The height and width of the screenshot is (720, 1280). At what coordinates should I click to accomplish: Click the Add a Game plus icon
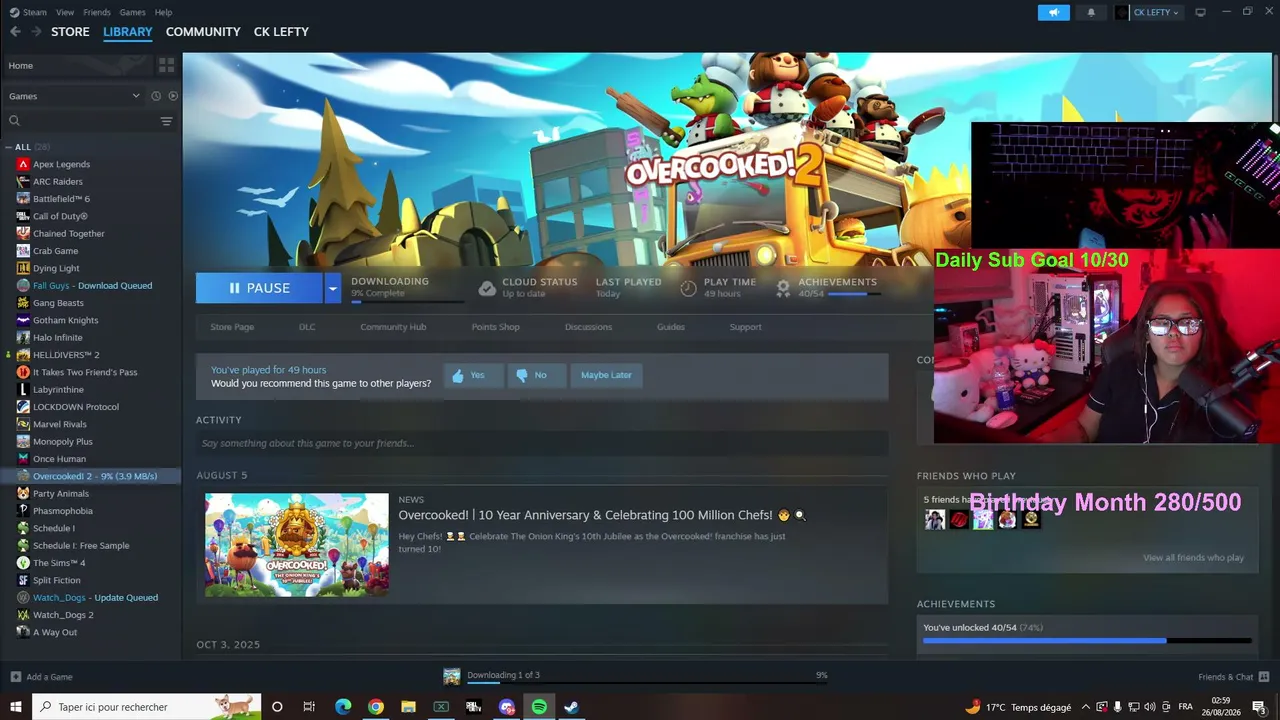pos(15,677)
